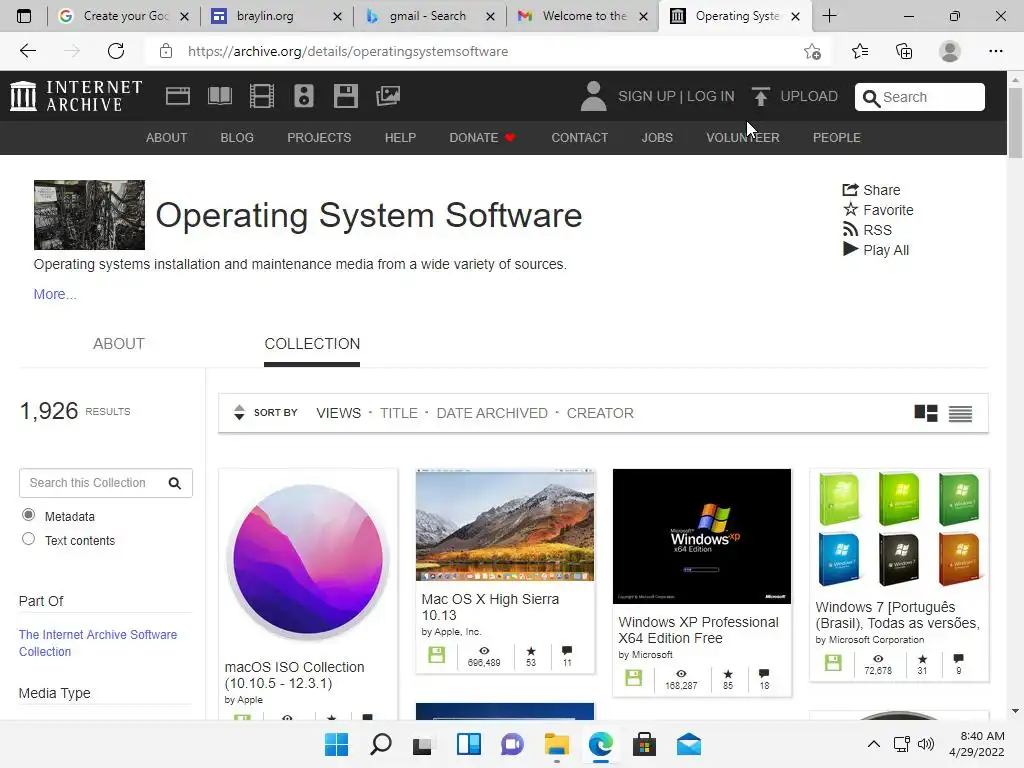This screenshot has width=1024, height=768.
Task: Open macOS ISO Collection thumbnail
Action: click(x=308, y=560)
